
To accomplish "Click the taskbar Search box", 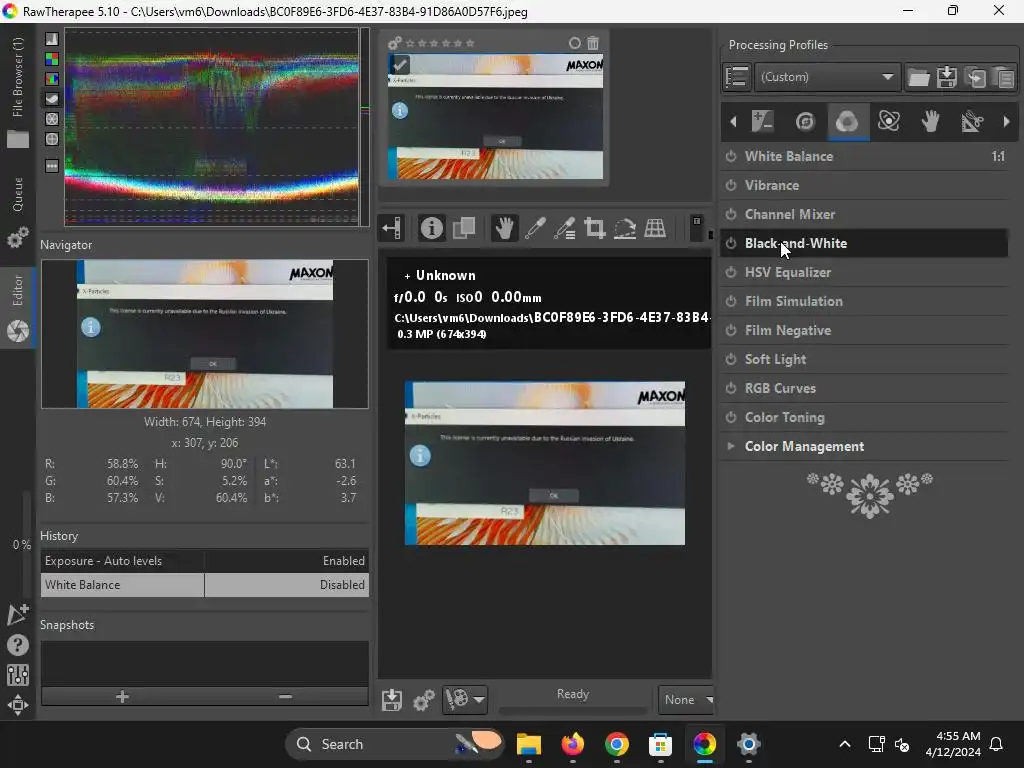I will [x=395, y=744].
